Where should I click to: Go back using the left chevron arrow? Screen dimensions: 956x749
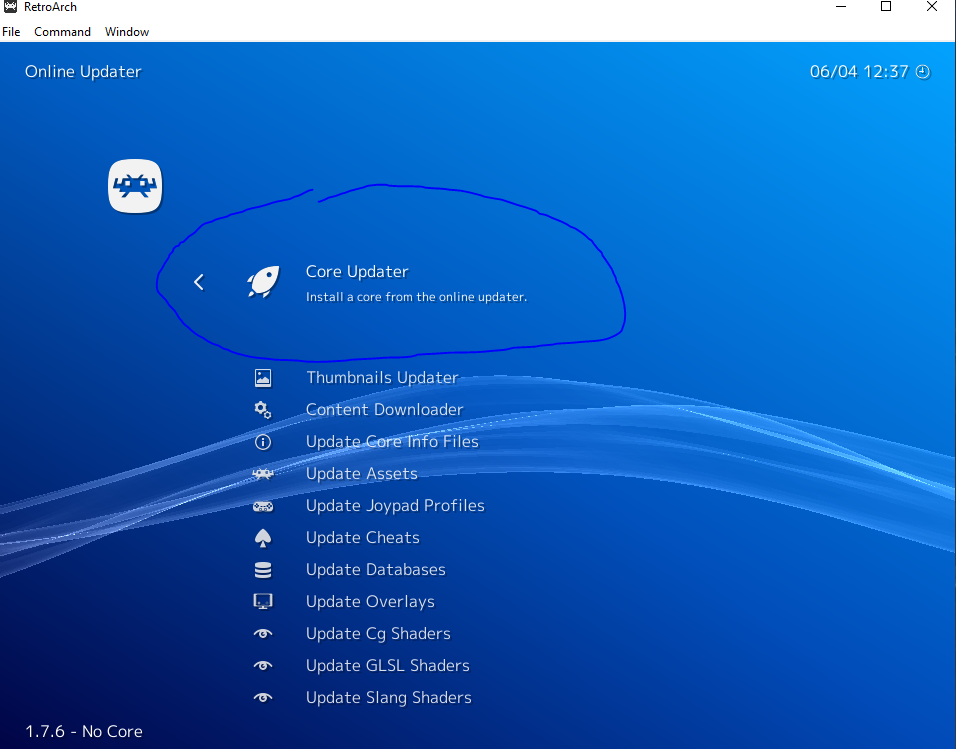pyautogui.click(x=199, y=282)
